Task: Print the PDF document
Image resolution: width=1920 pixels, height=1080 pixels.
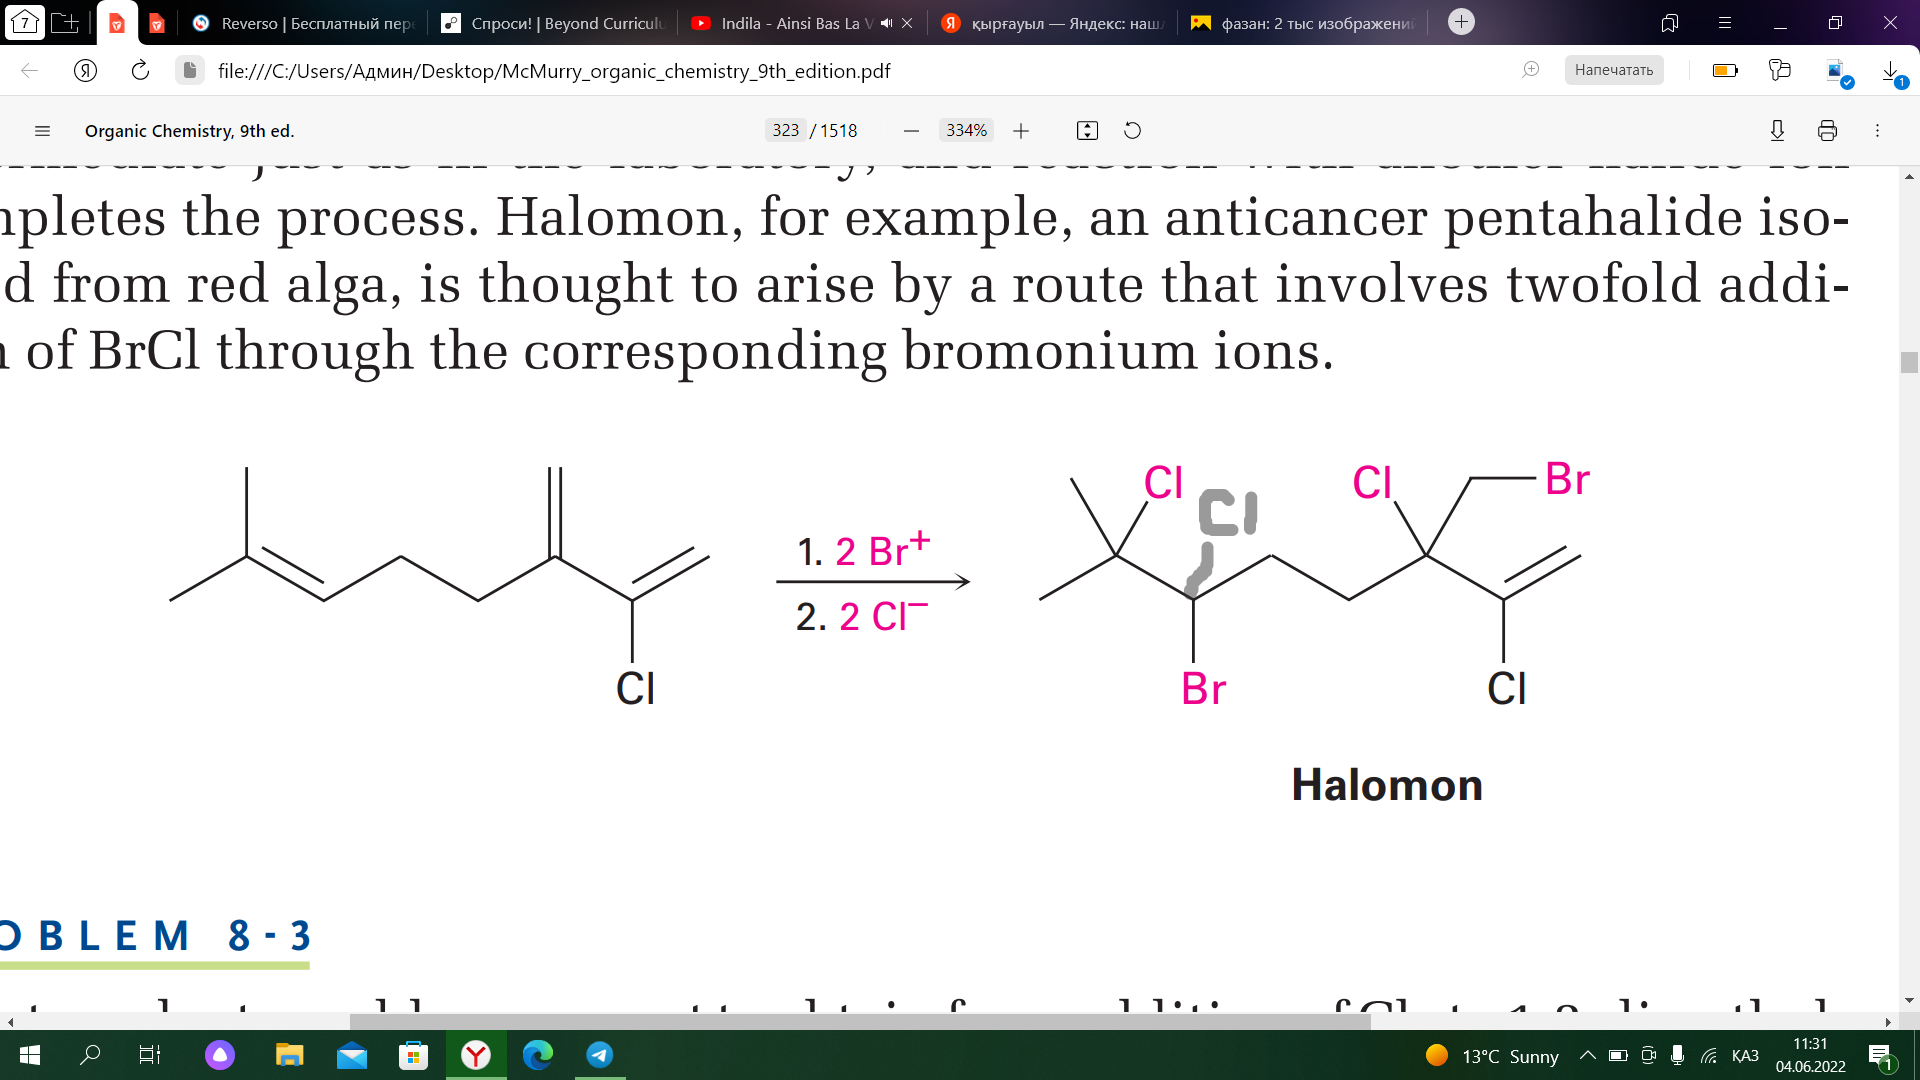Action: [x=1827, y=131]
